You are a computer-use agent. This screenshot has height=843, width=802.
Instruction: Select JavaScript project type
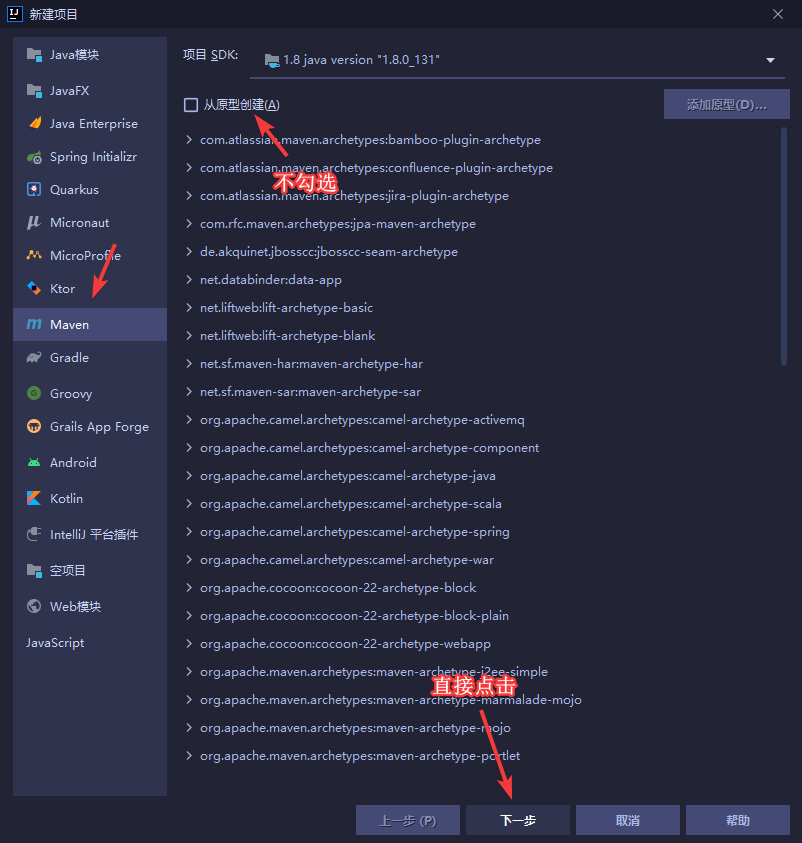pyautogui.click(x=90, y=642)
